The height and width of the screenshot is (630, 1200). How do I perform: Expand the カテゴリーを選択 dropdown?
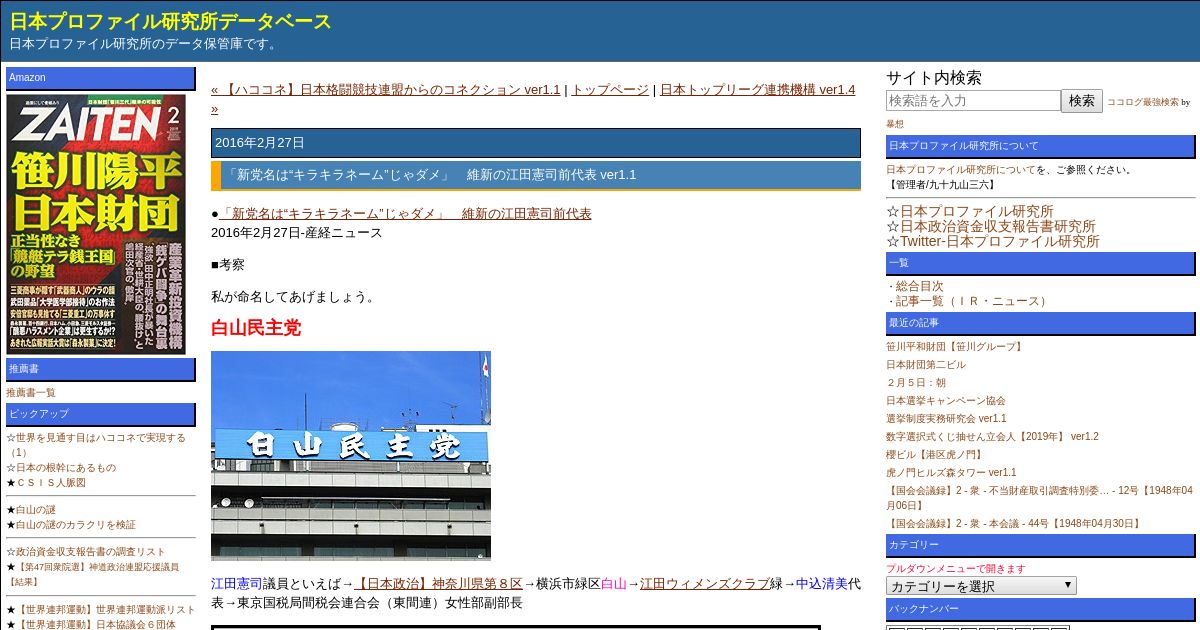pyautogui.click(x=981, y=586)
